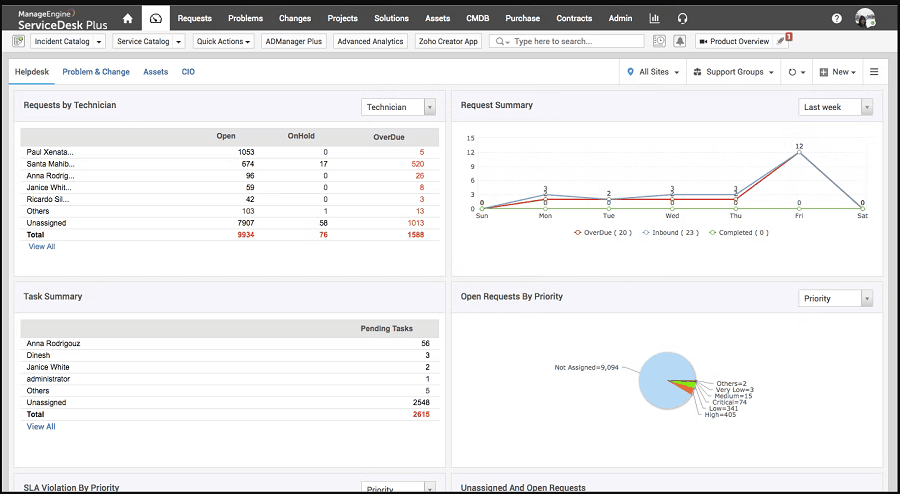The image size is (900, 494).
Task: Open the Last week period dropdown
Action: 836,107
